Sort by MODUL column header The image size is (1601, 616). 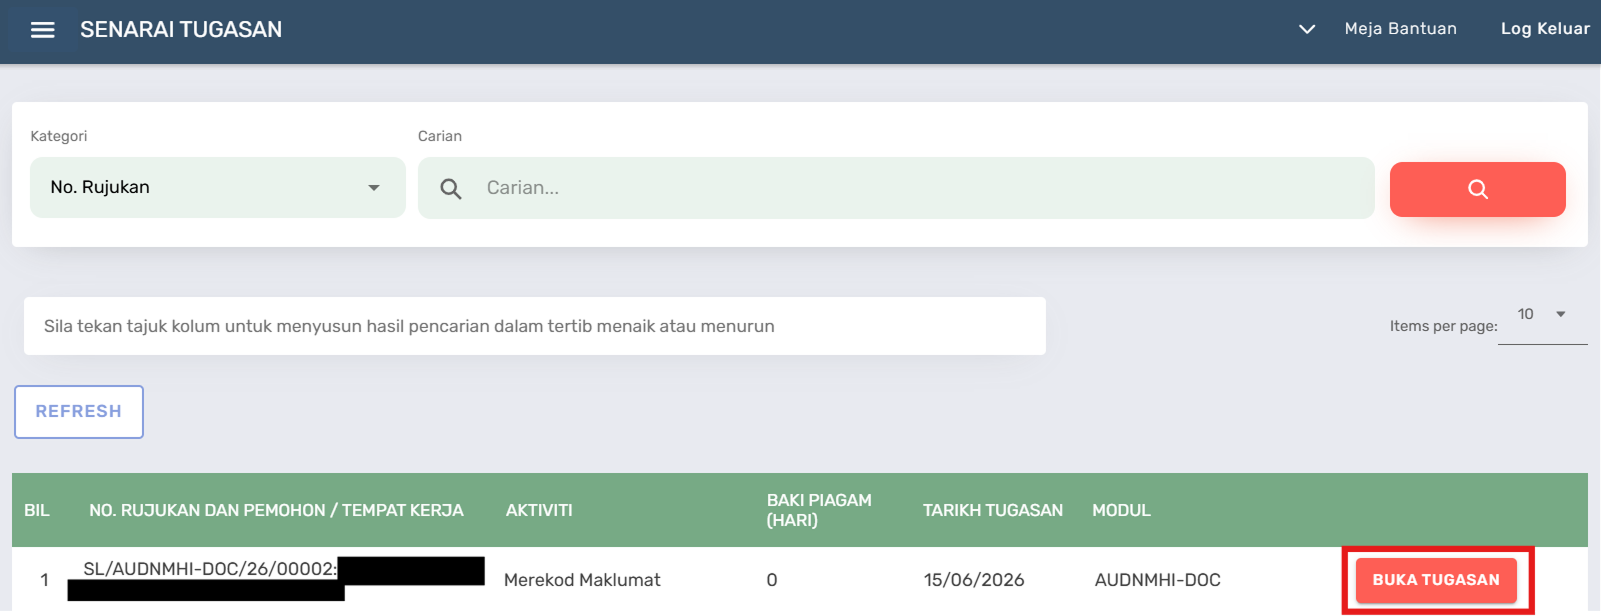click(1121, 510)
